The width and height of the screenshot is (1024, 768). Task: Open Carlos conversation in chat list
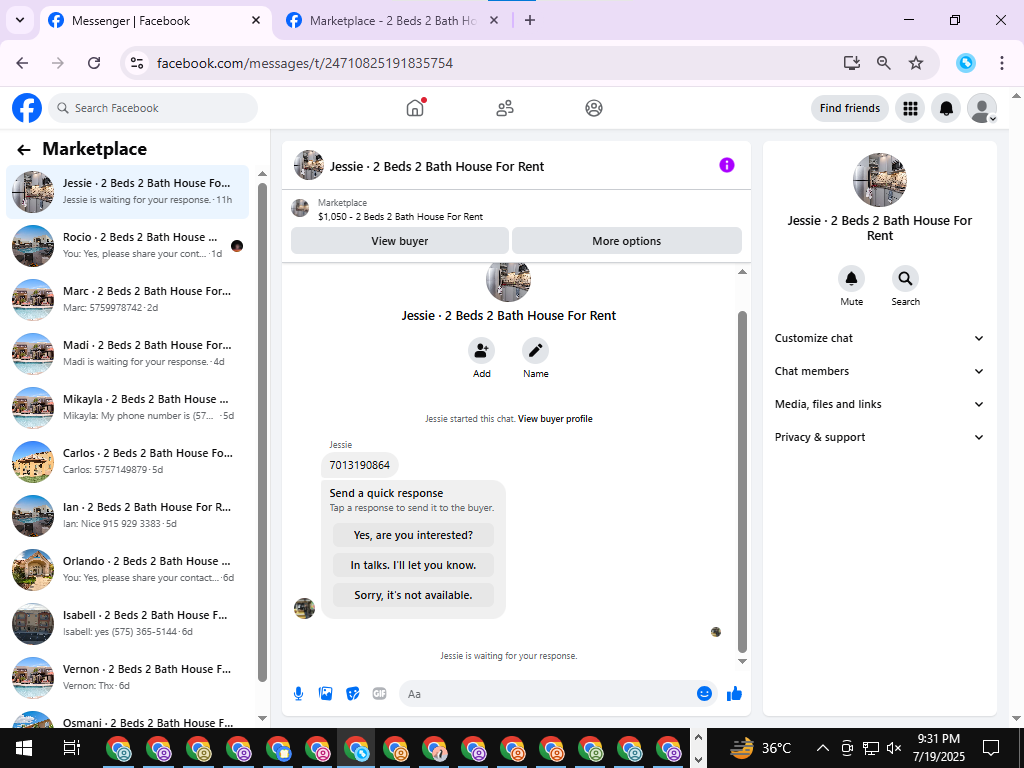(x=127, y=462)
